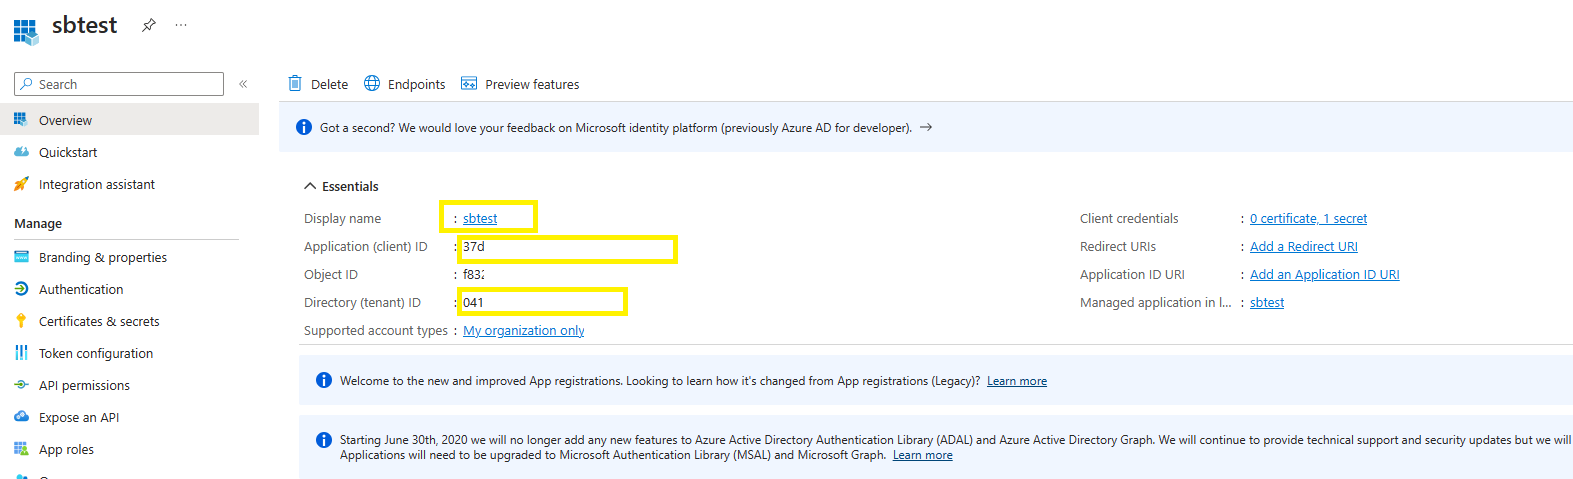Click inside the Search box

119,84
